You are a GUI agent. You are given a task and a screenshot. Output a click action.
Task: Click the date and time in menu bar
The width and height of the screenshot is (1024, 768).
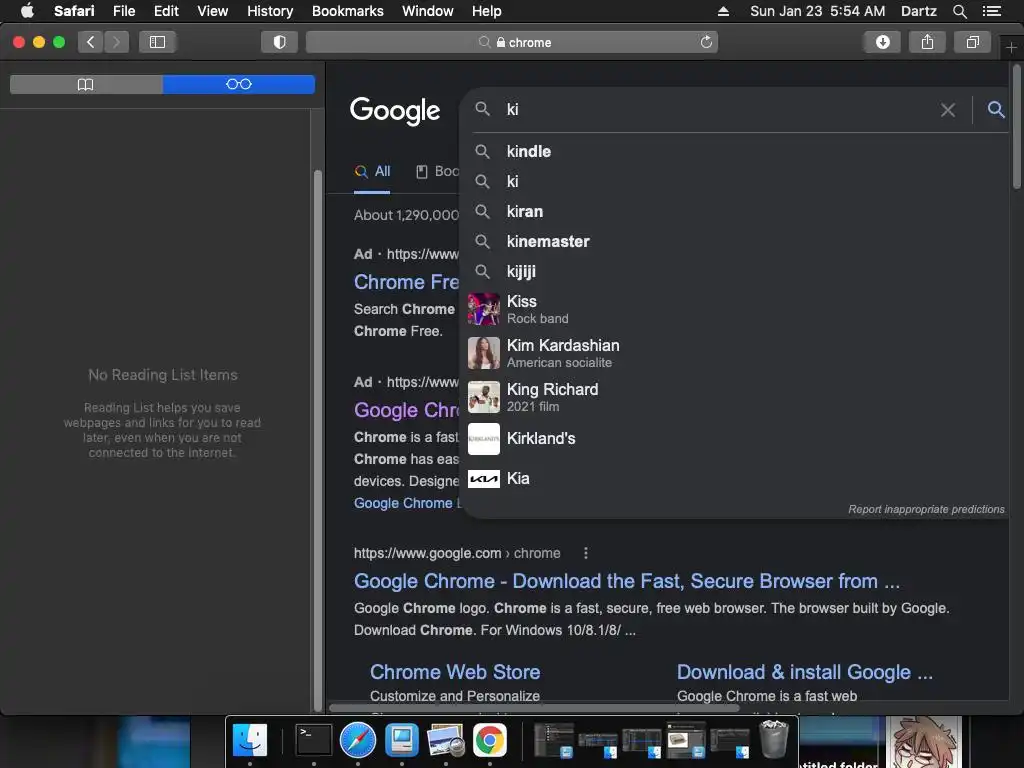[x=818, y=11]
